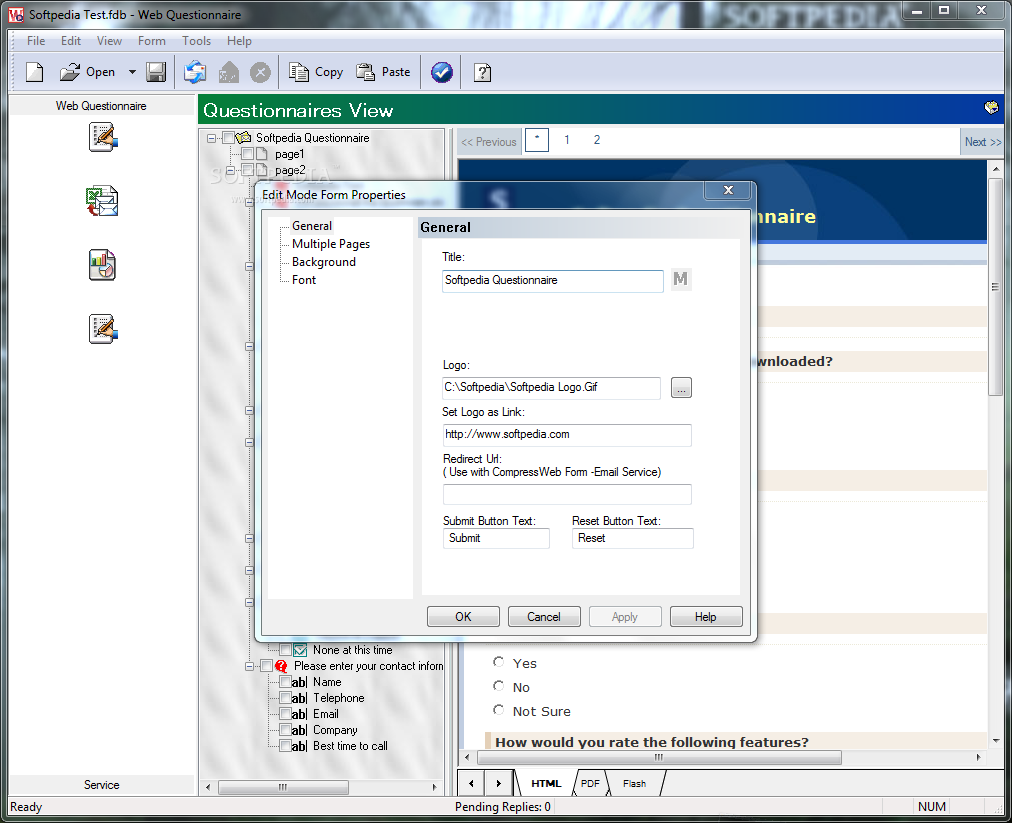Open the Tools menu
Screen dimensions: 1012x823
click(x=196, y=41)
